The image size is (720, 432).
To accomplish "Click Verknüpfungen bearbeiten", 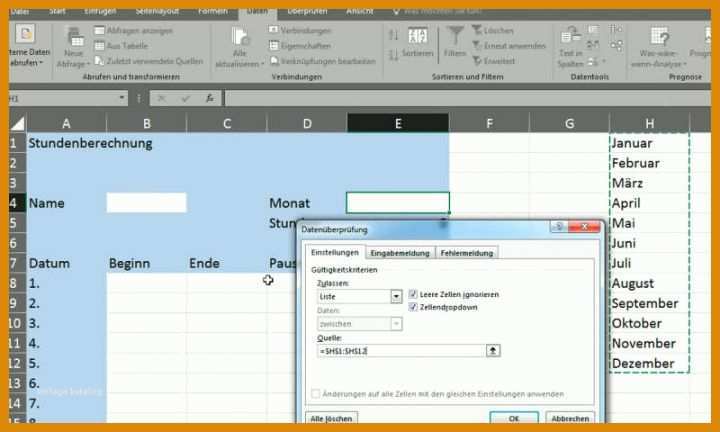I will tap(322, 61).
